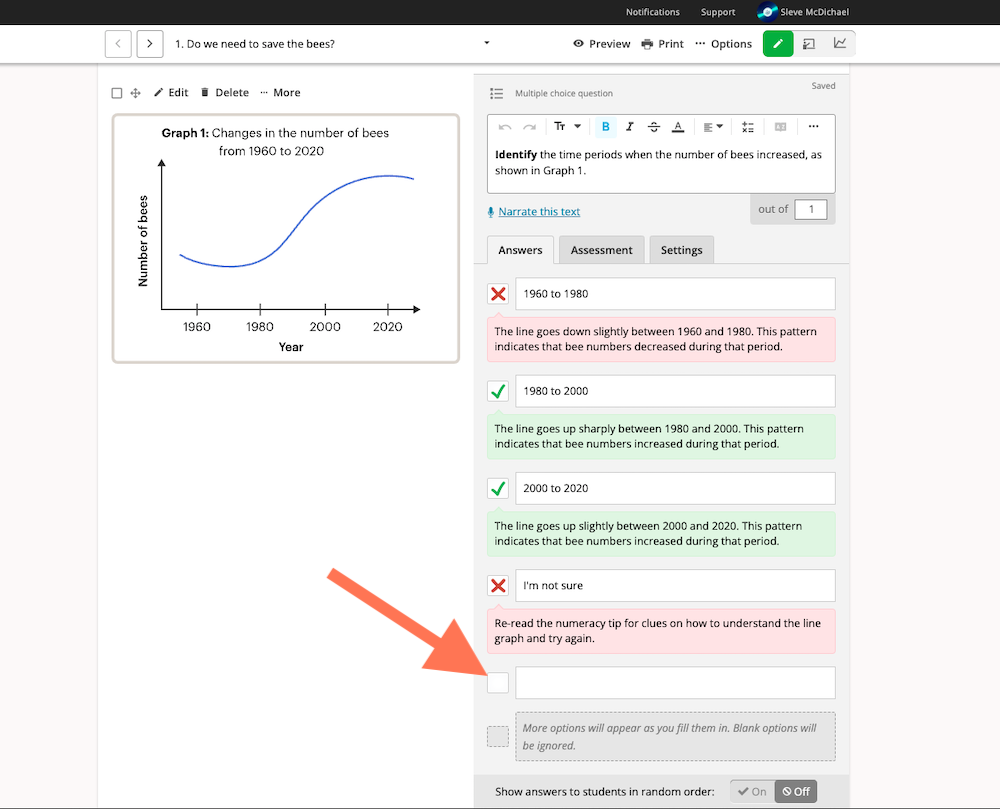Turn random answer order On
The height and width of the screenshot is (809, 1000).
[753, 792]
